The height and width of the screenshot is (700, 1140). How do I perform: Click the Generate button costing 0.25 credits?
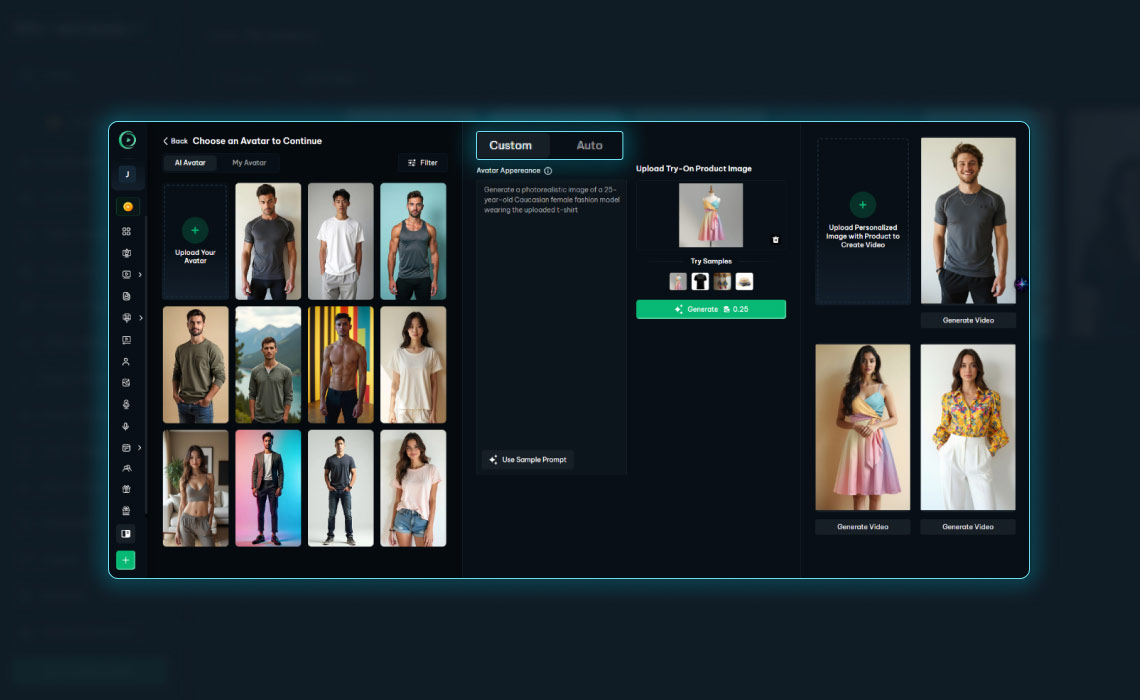(711, 309)
